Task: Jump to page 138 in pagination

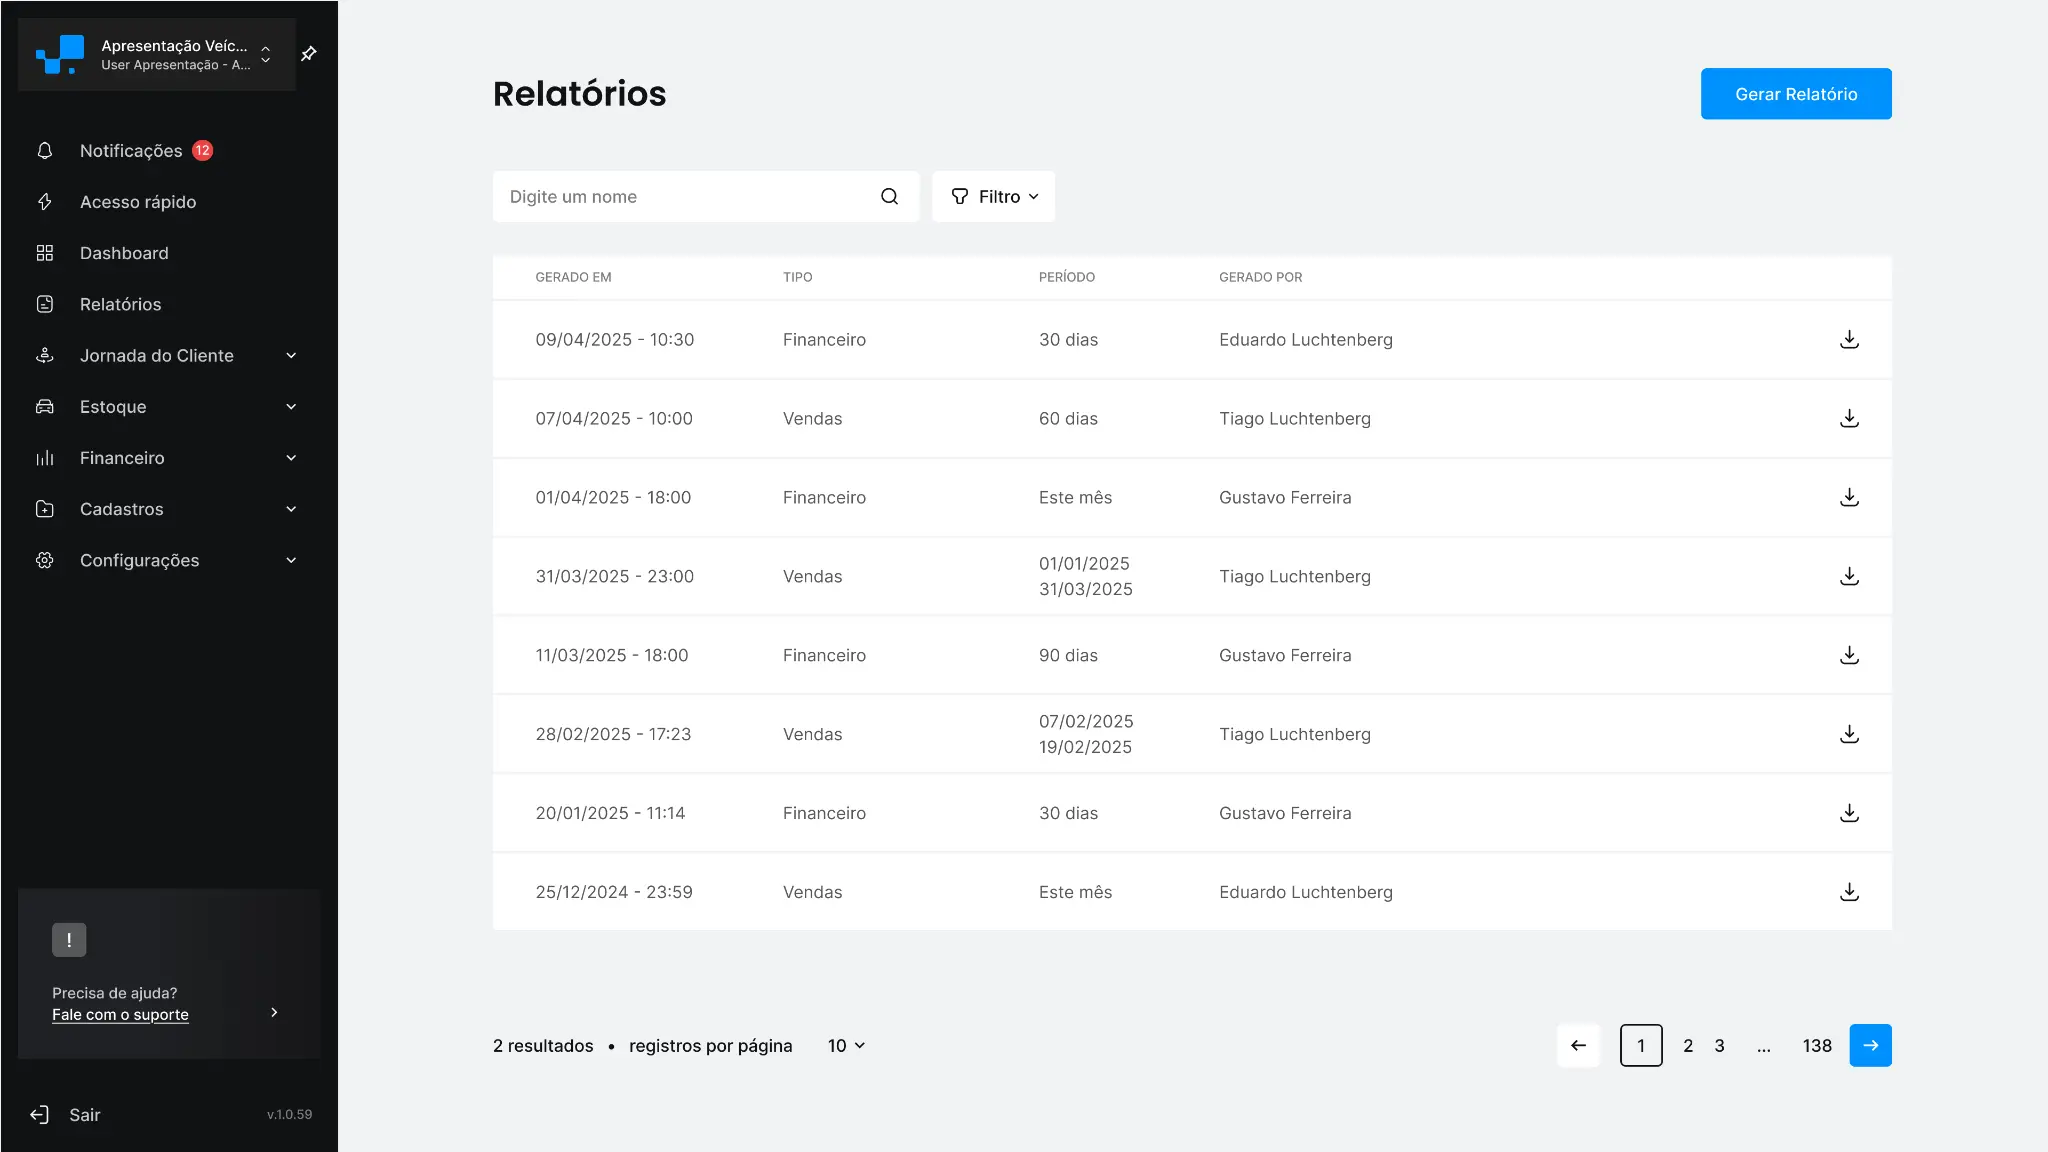Action: point(1816,1046)
